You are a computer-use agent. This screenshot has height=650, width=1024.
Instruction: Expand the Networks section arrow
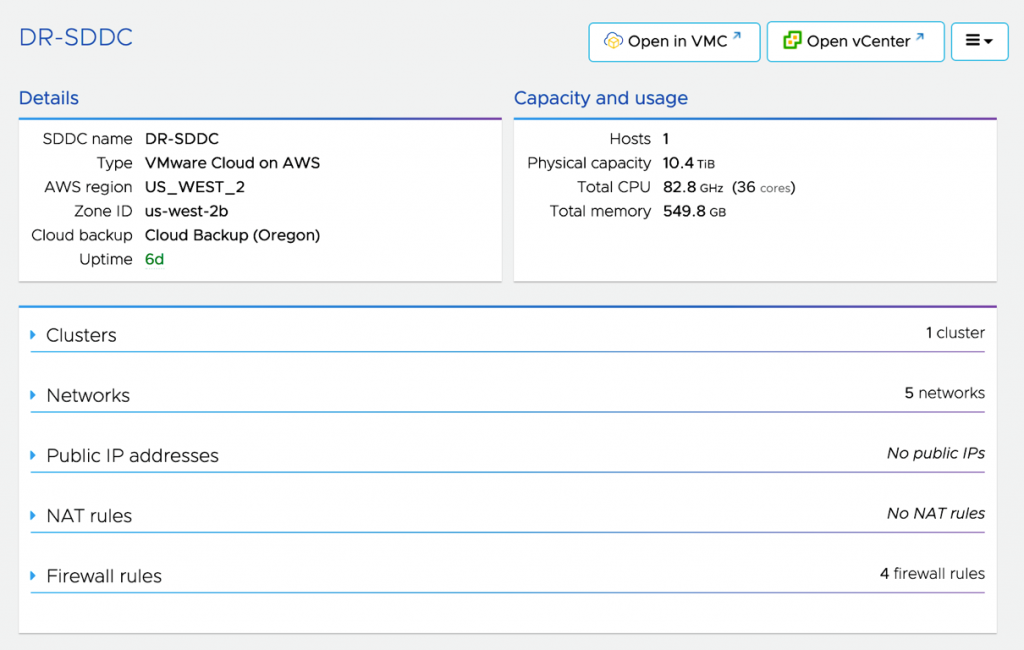(x=33, y=396)
